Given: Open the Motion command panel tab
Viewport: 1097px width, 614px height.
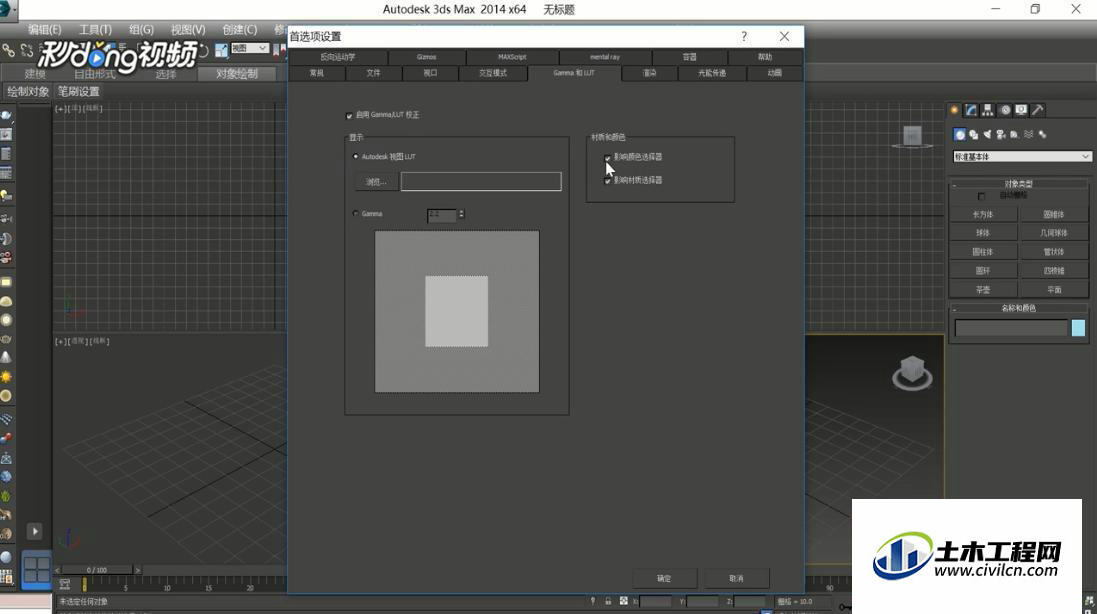Looking at the screenshot, I should click(1005, 110).
